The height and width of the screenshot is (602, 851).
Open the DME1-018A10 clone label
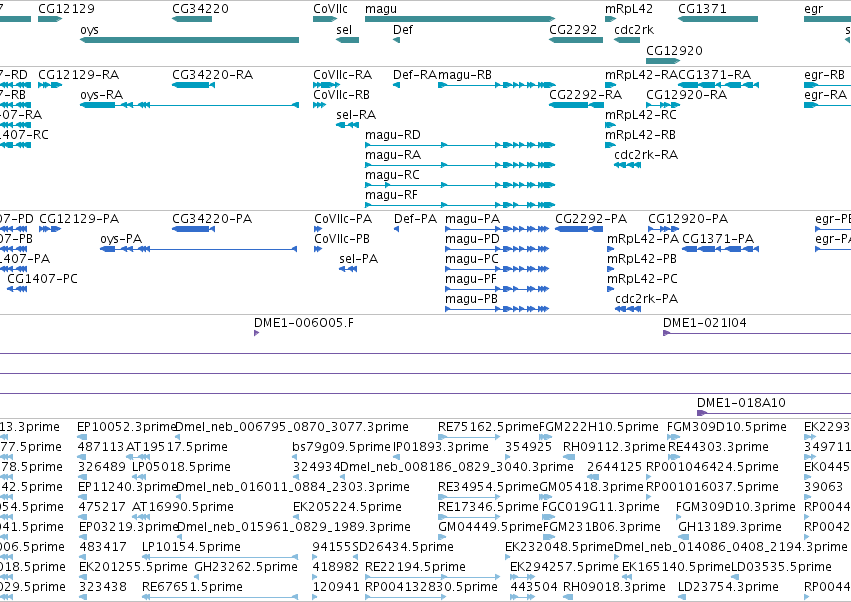pyautogui.click(x=741, y=403)
